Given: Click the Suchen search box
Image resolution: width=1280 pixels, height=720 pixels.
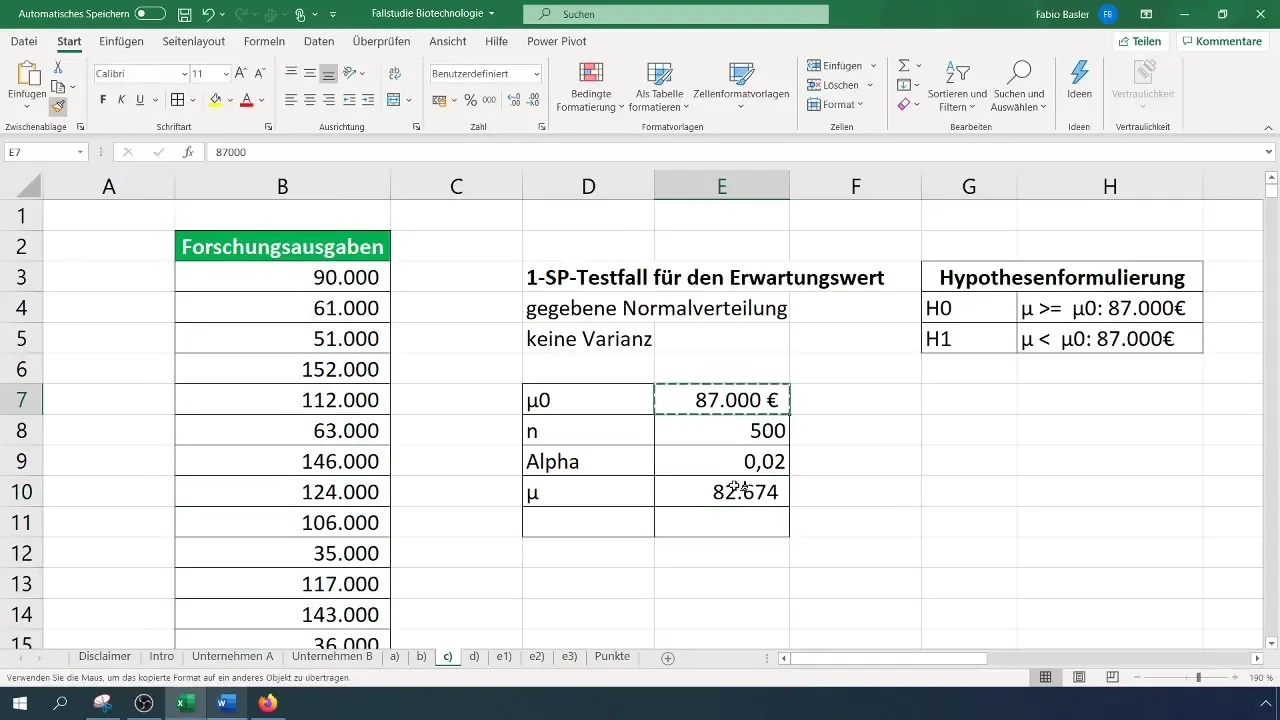Looking at the screenshot, I should tap(676, 14).
